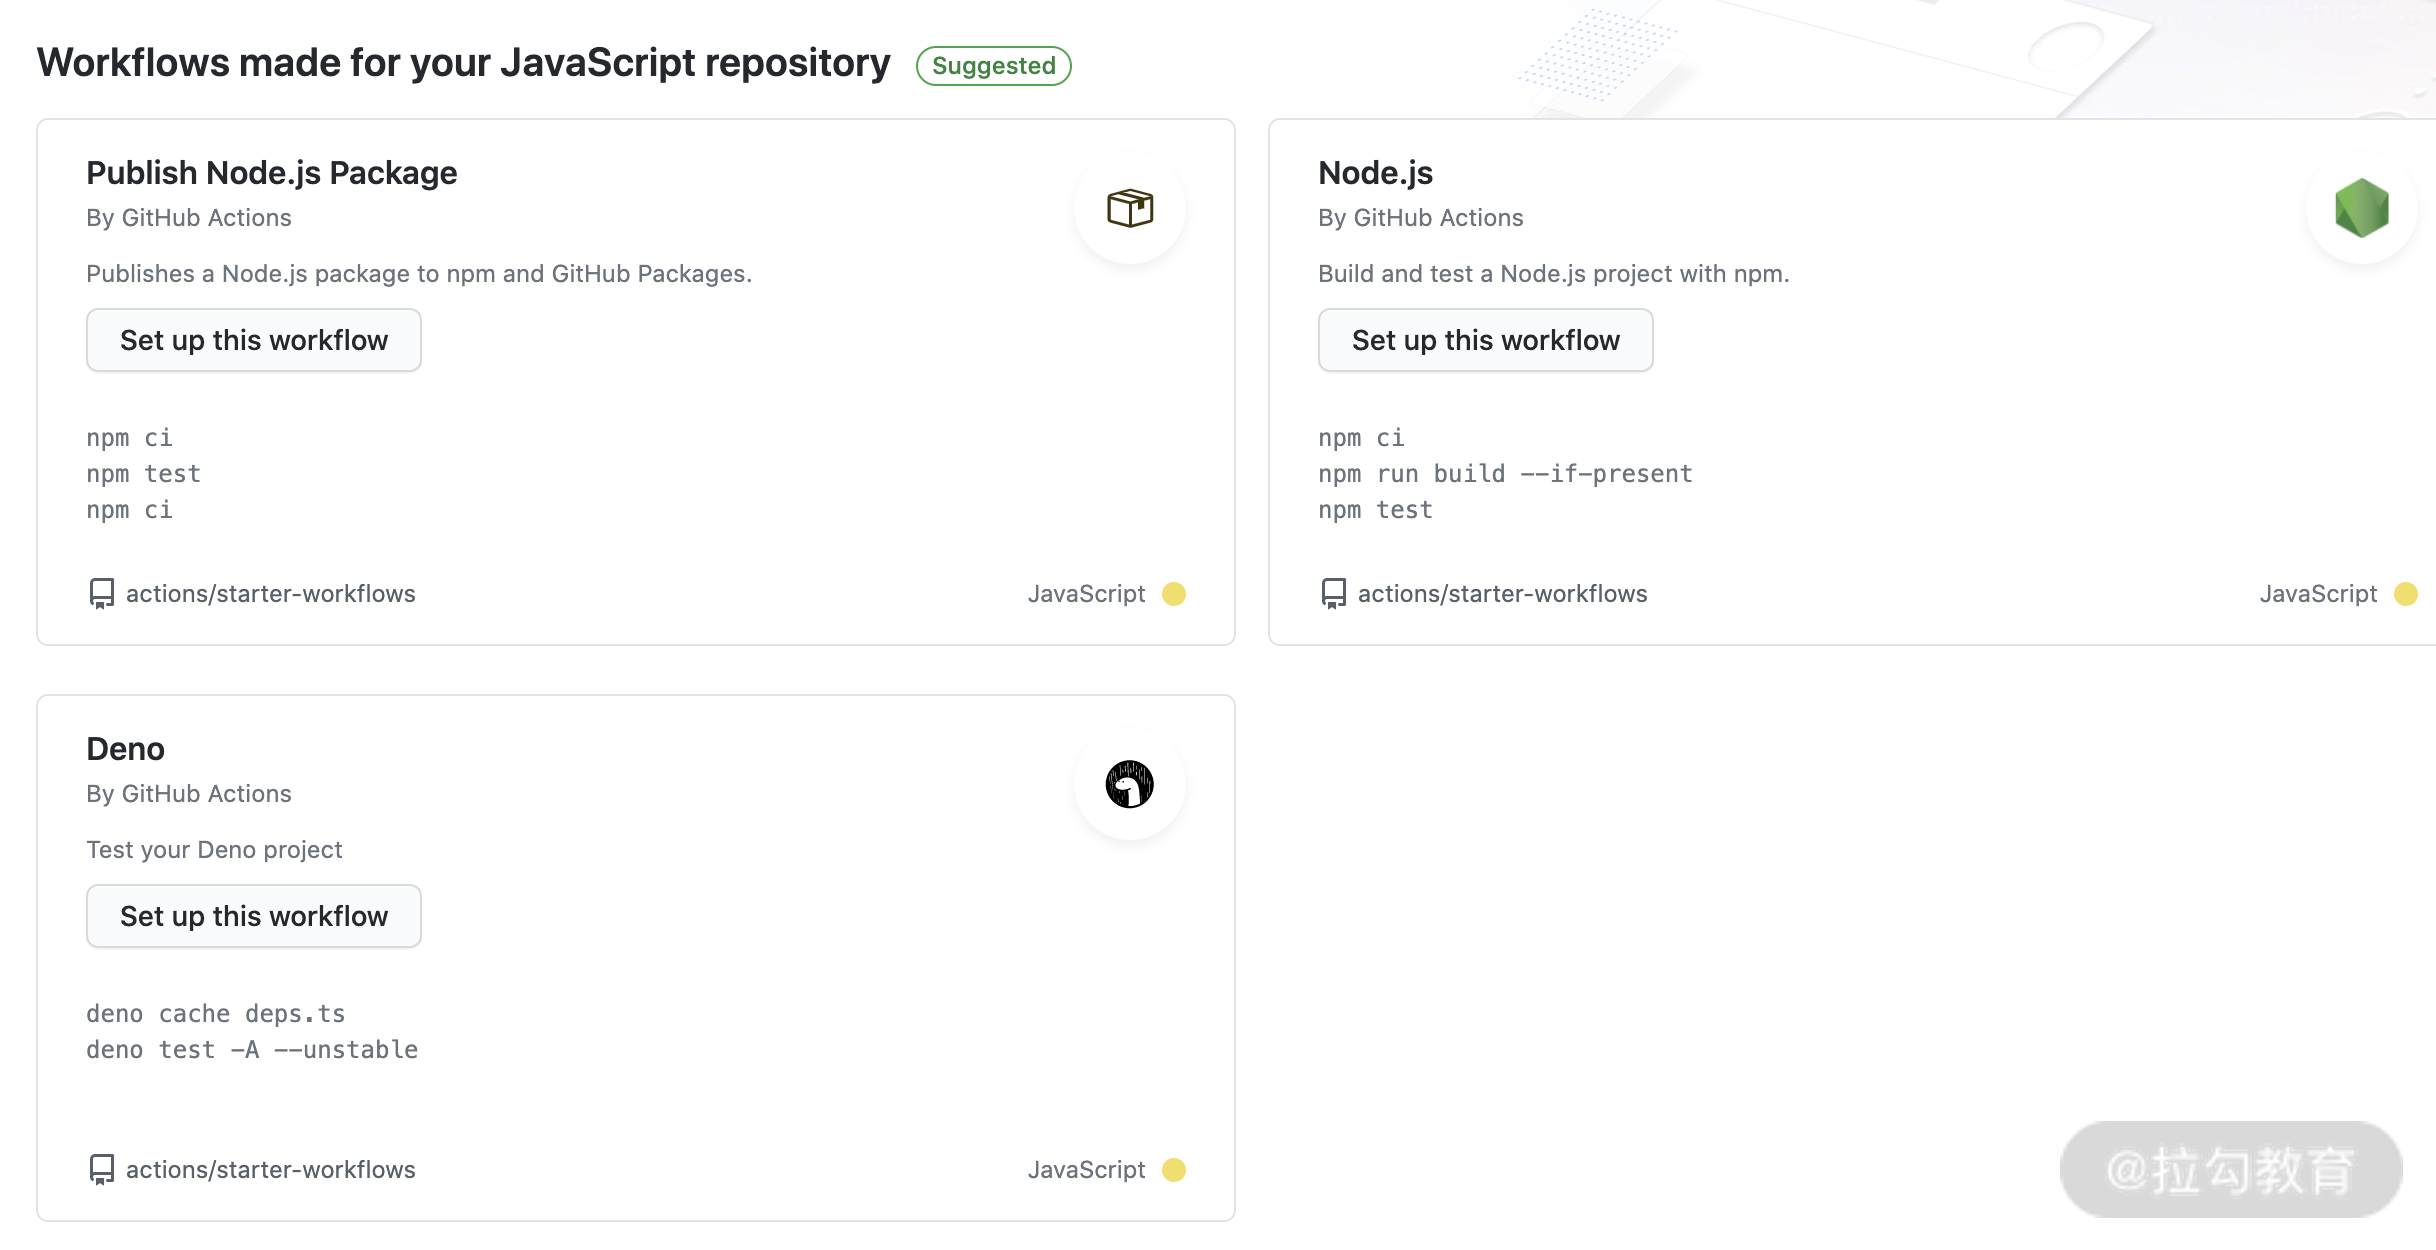Click repo icon in Deno card footer
This screenshot has width=2436, height=1250.
(x=101, y=1170)
